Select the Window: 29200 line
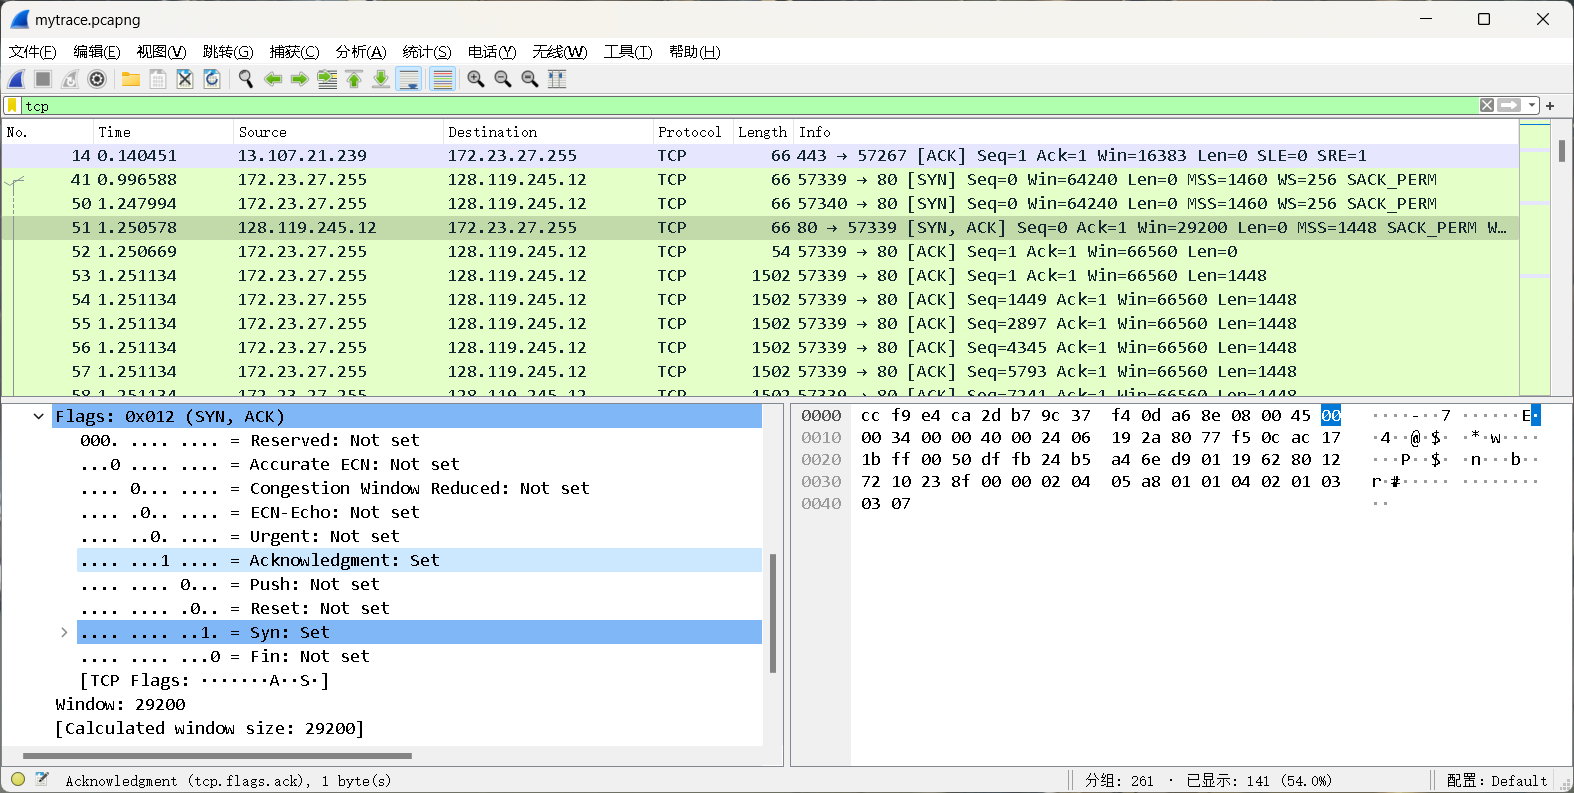The image size is (1574, 793). [407, 704]
